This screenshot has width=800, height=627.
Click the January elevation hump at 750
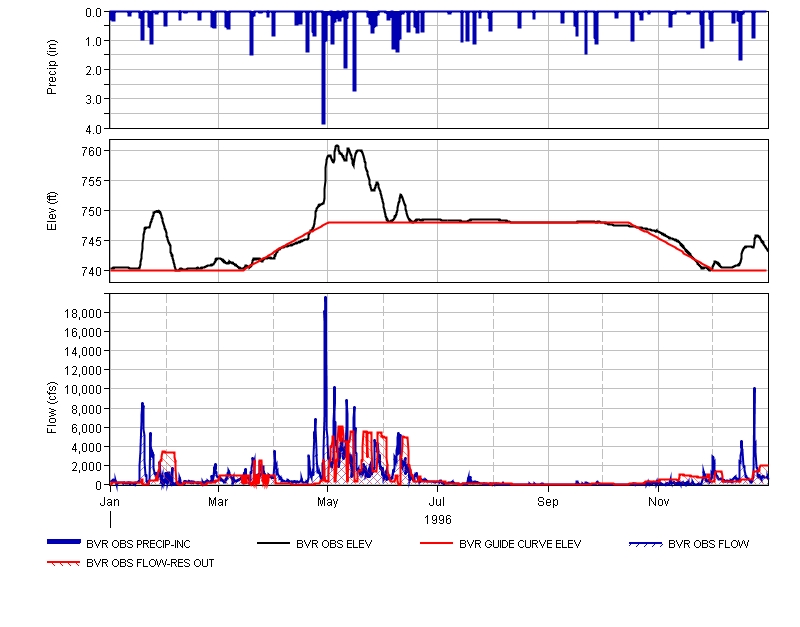click(x=158, y=211)
